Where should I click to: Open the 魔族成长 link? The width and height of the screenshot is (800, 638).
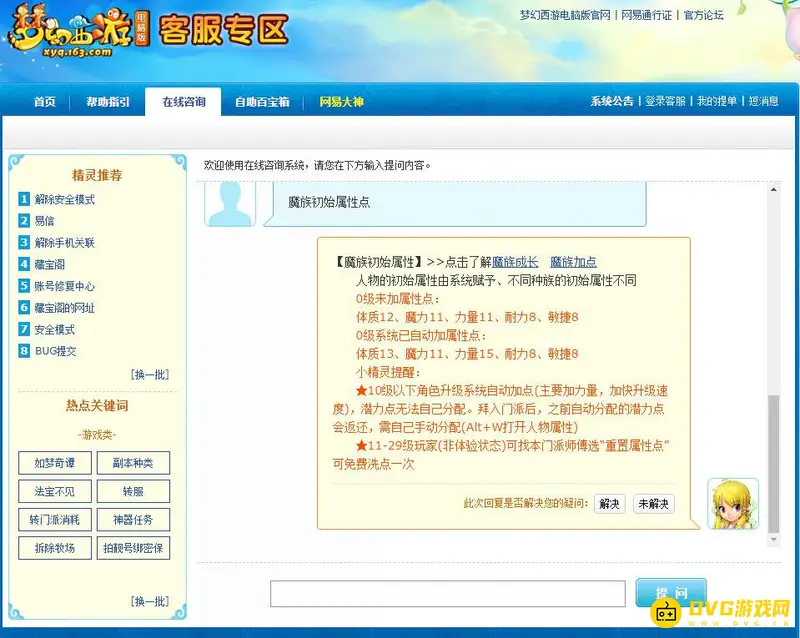point(515,262)
